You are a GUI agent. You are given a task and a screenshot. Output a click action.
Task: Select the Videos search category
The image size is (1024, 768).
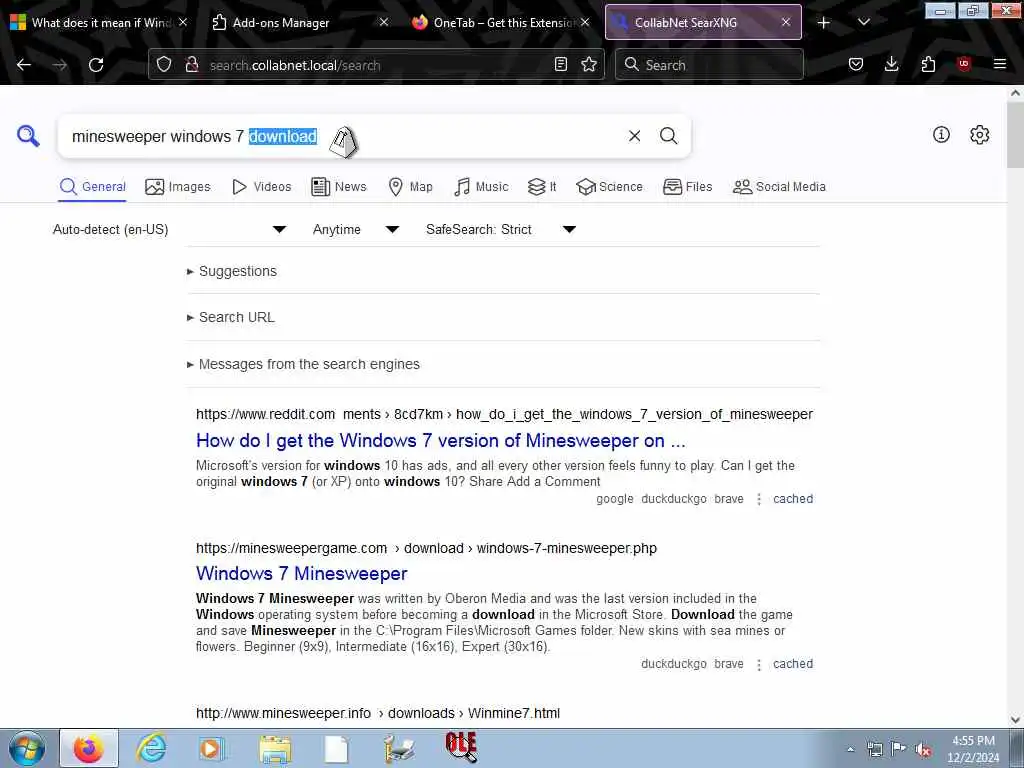click(x=261, y=187)
